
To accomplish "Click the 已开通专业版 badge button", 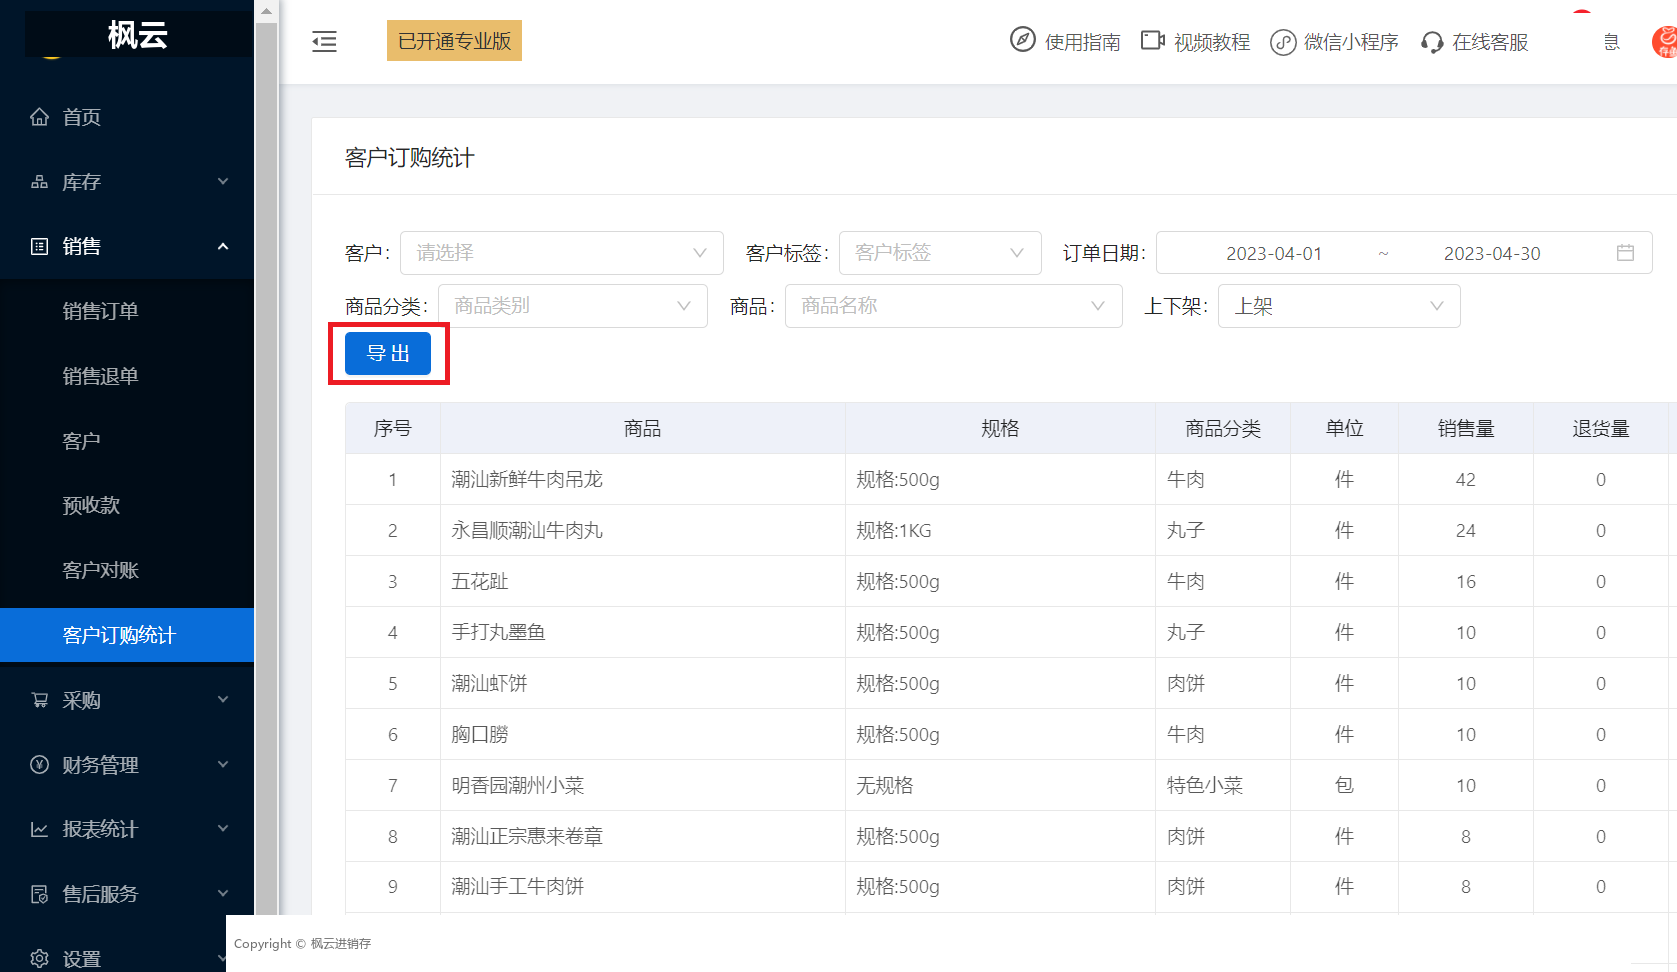I will pyautogui.click(x=454, y=41).
